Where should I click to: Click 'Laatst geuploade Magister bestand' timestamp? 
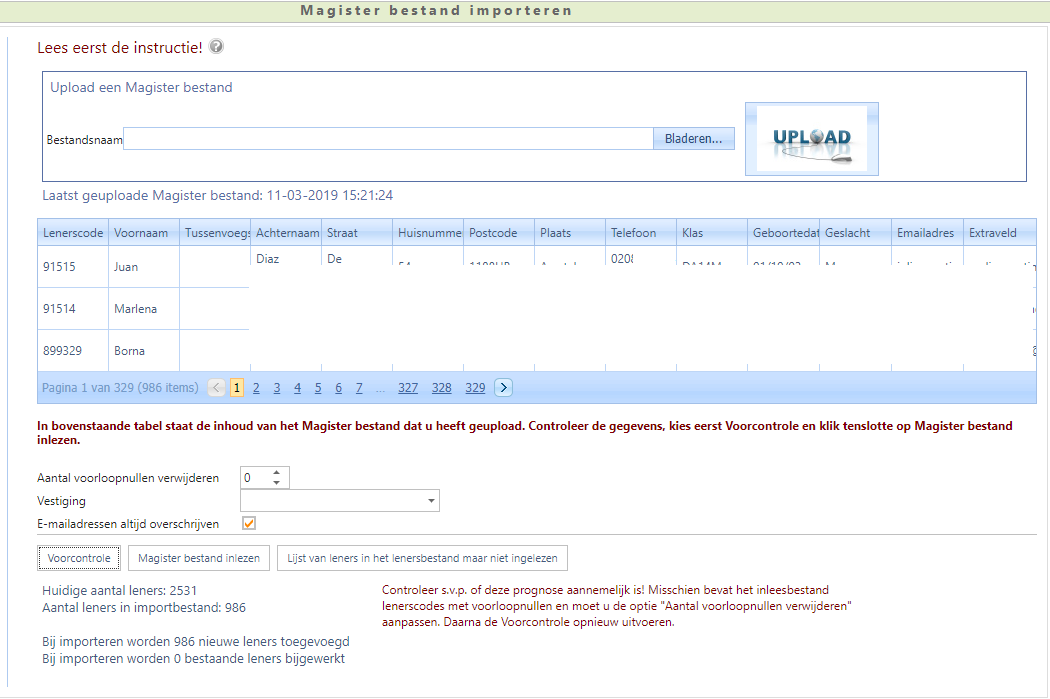point(218,196)
